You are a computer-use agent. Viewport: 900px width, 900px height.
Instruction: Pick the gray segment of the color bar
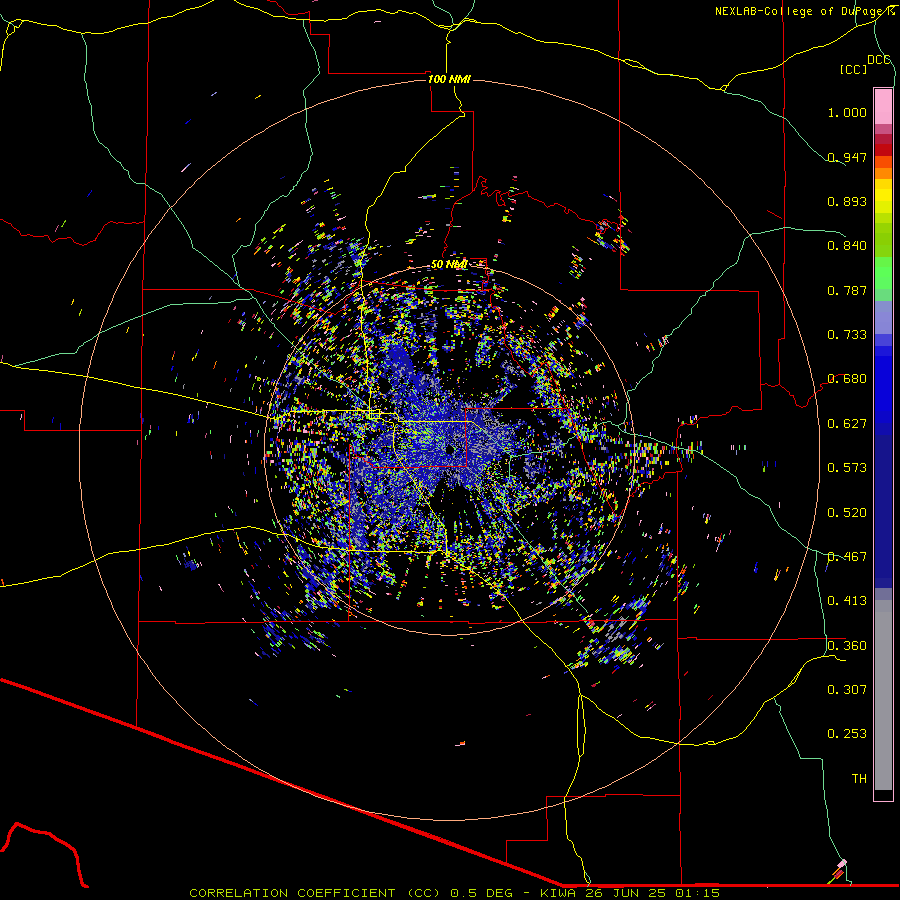883,695
